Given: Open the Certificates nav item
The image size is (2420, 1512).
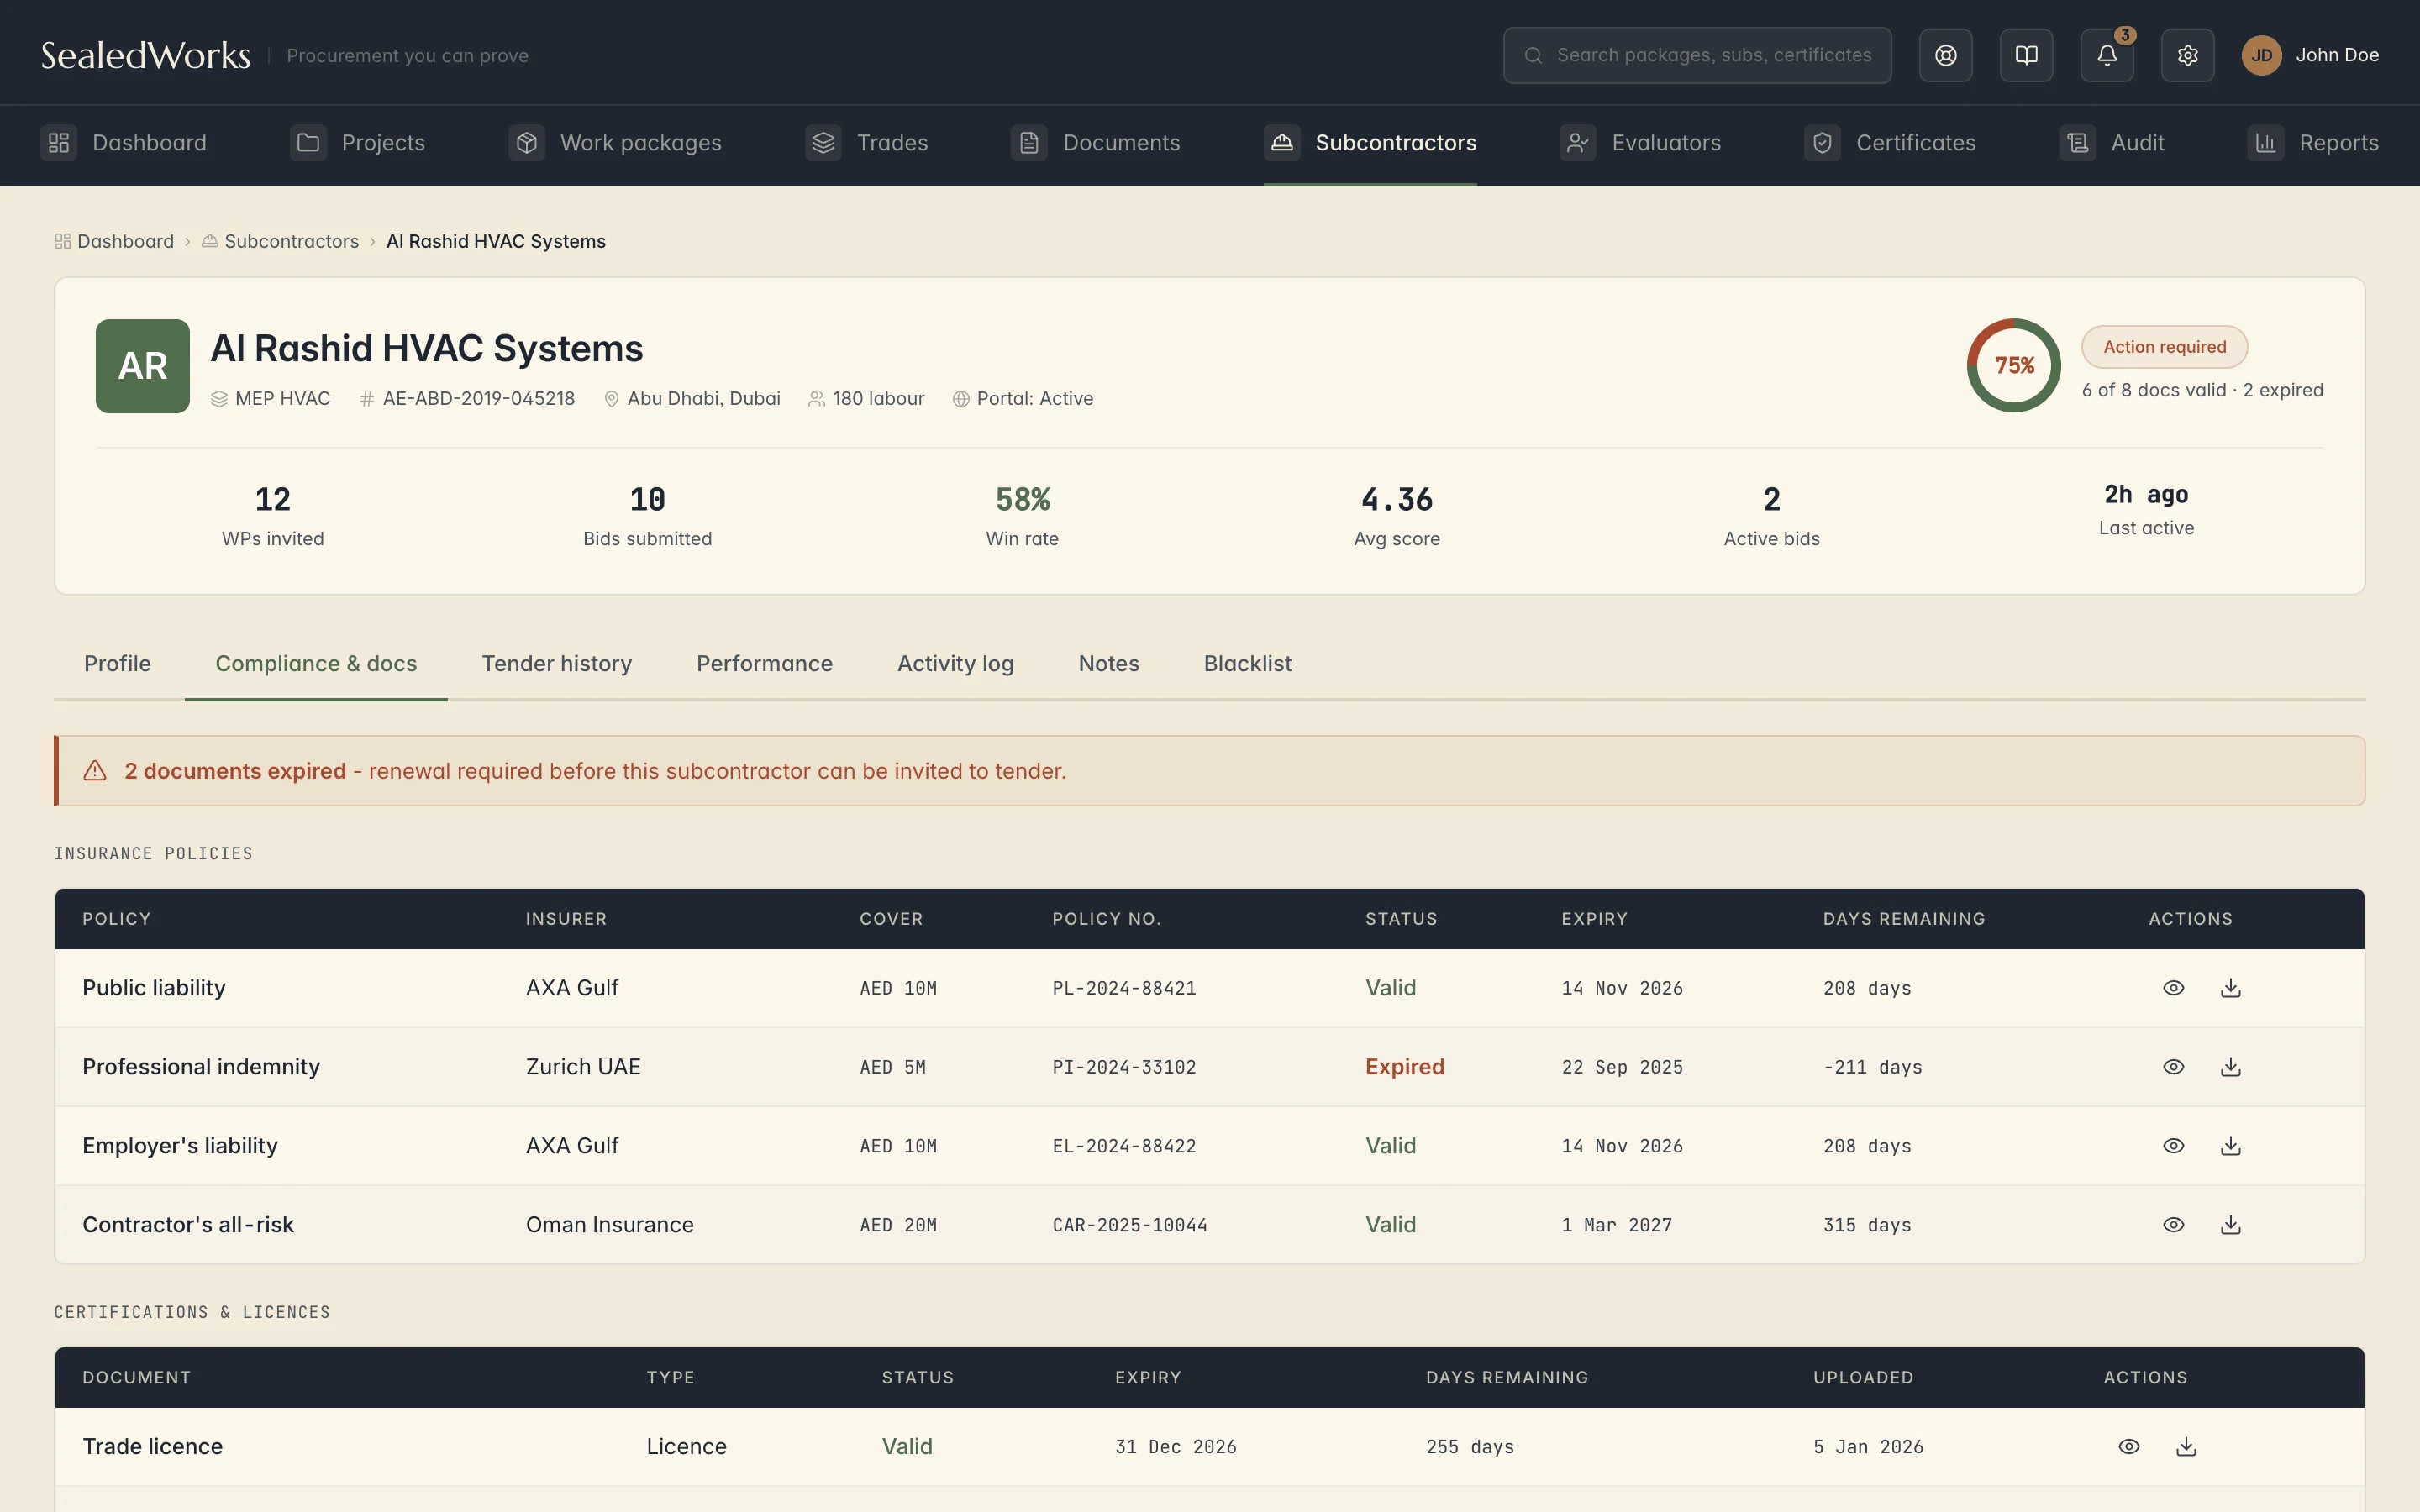Looking at the screenshot, I should point(1890,143).
